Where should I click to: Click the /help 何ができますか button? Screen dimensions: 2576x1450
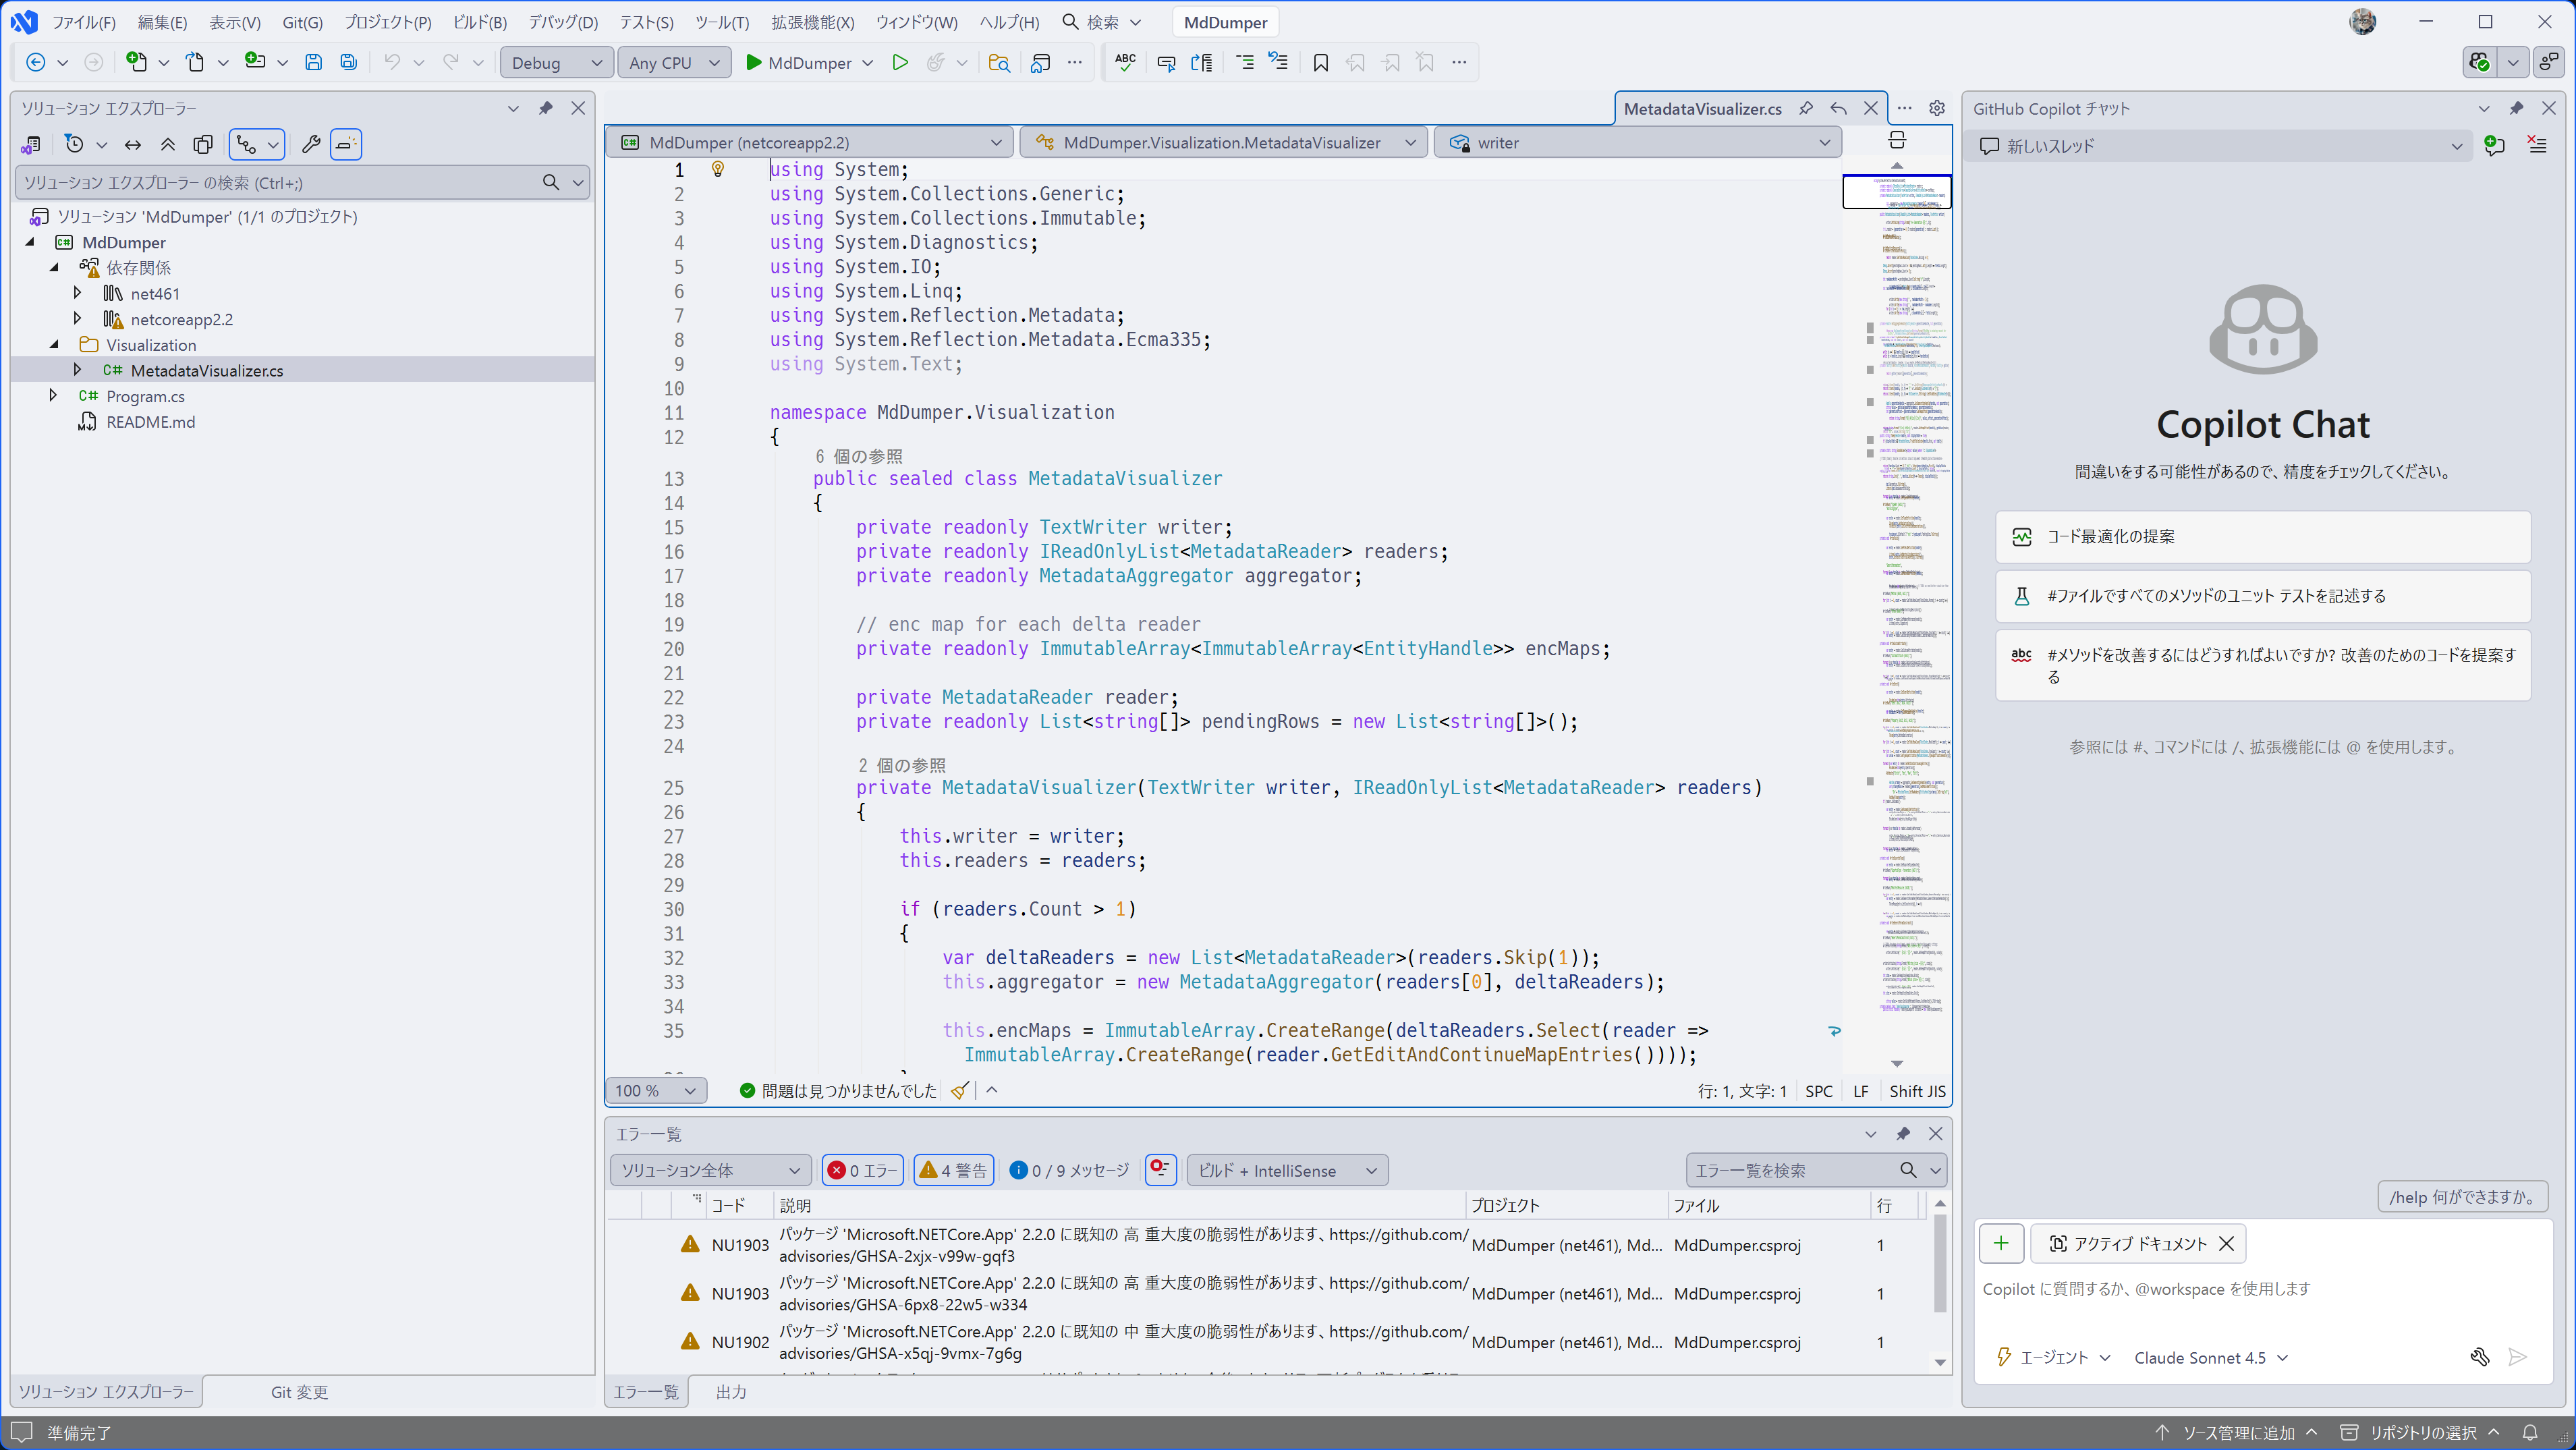(2461, 1197)
